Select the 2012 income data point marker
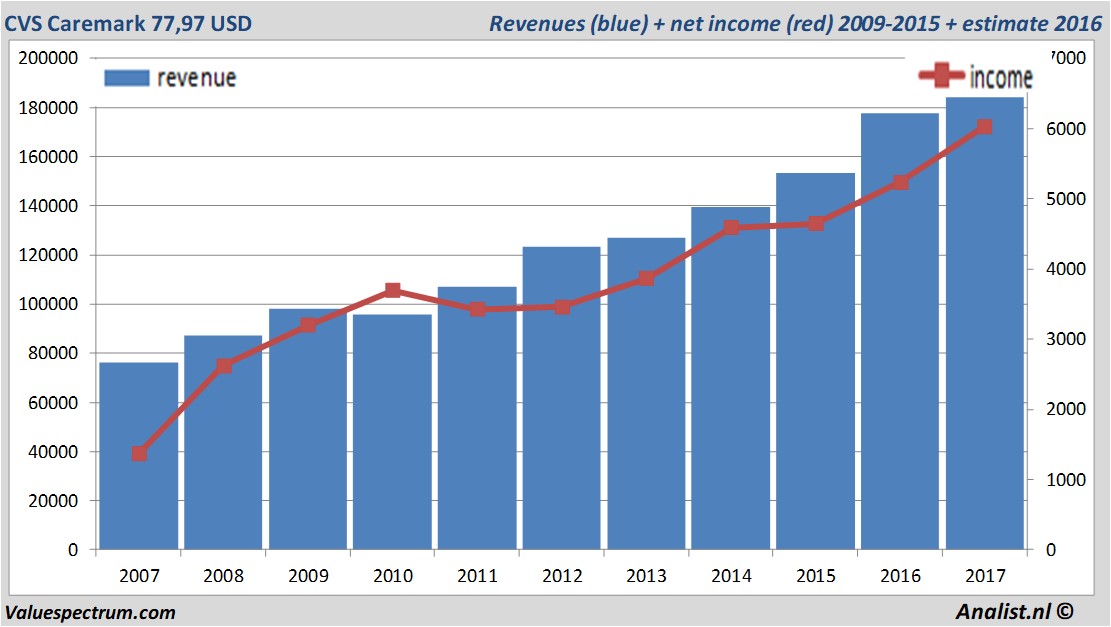This screenshot has height=627, width=1111. coord(562,307)
